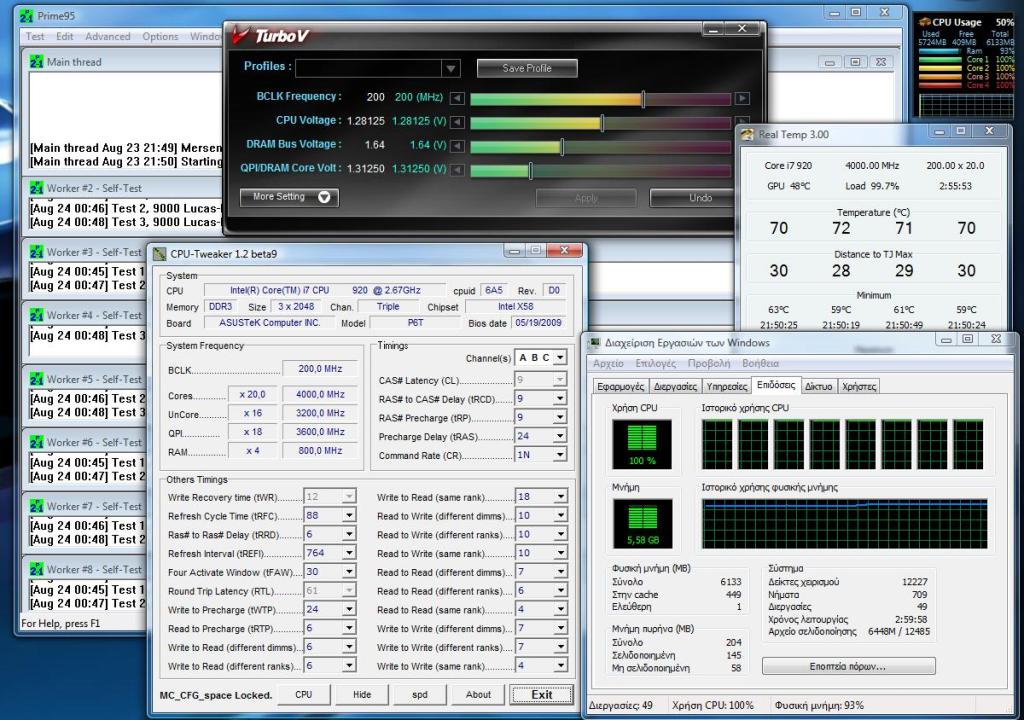This screenshot has height=720, width=1024.
Task: Open the Write to Write (same rank) dropdown
Action: (560, 665)
